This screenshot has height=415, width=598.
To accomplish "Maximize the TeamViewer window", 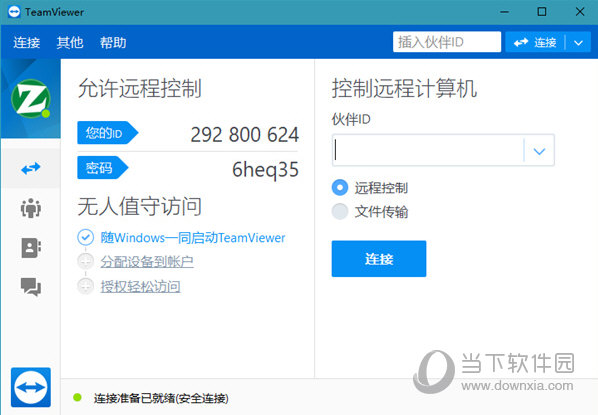I will pyautogui.click(x=542, y=12).
